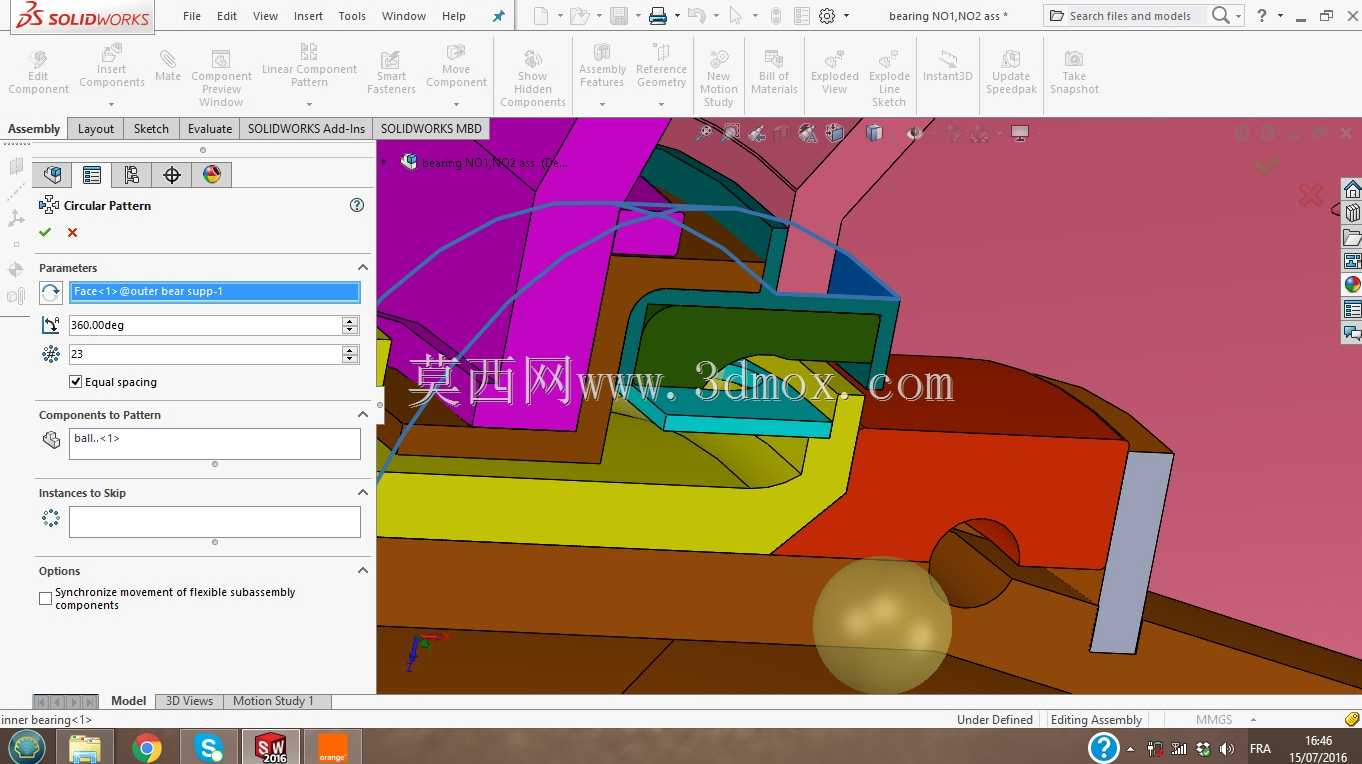Expand the bearing NO1,NO2 ass tree node
Screen dimensions: 1362x764
tap(383, 161)
